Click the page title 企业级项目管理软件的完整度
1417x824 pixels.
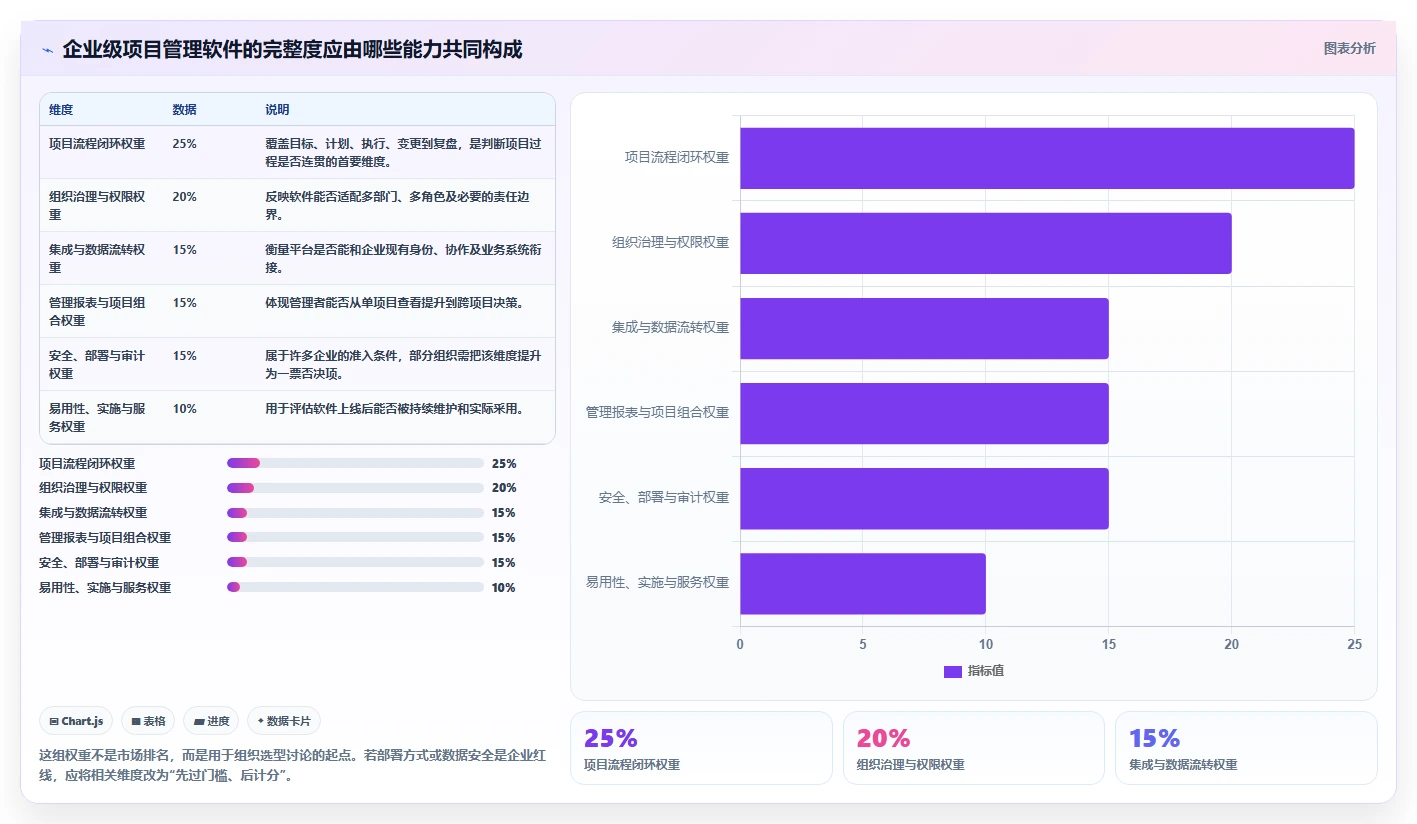pyautogui.click(x=292, y=50)
